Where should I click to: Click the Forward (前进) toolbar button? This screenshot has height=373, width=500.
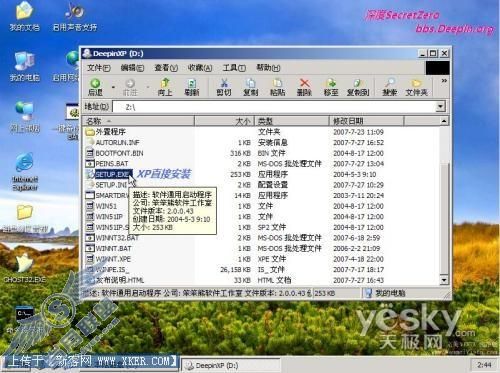pyautogui.click(x=130, y=87)
